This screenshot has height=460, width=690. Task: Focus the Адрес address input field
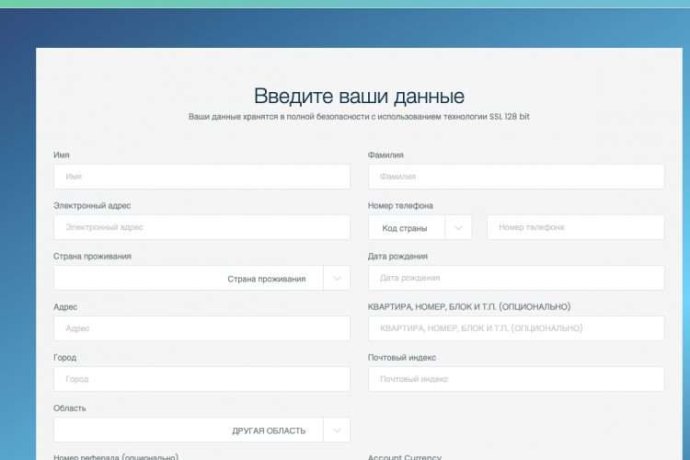click(x=202, y=328)
